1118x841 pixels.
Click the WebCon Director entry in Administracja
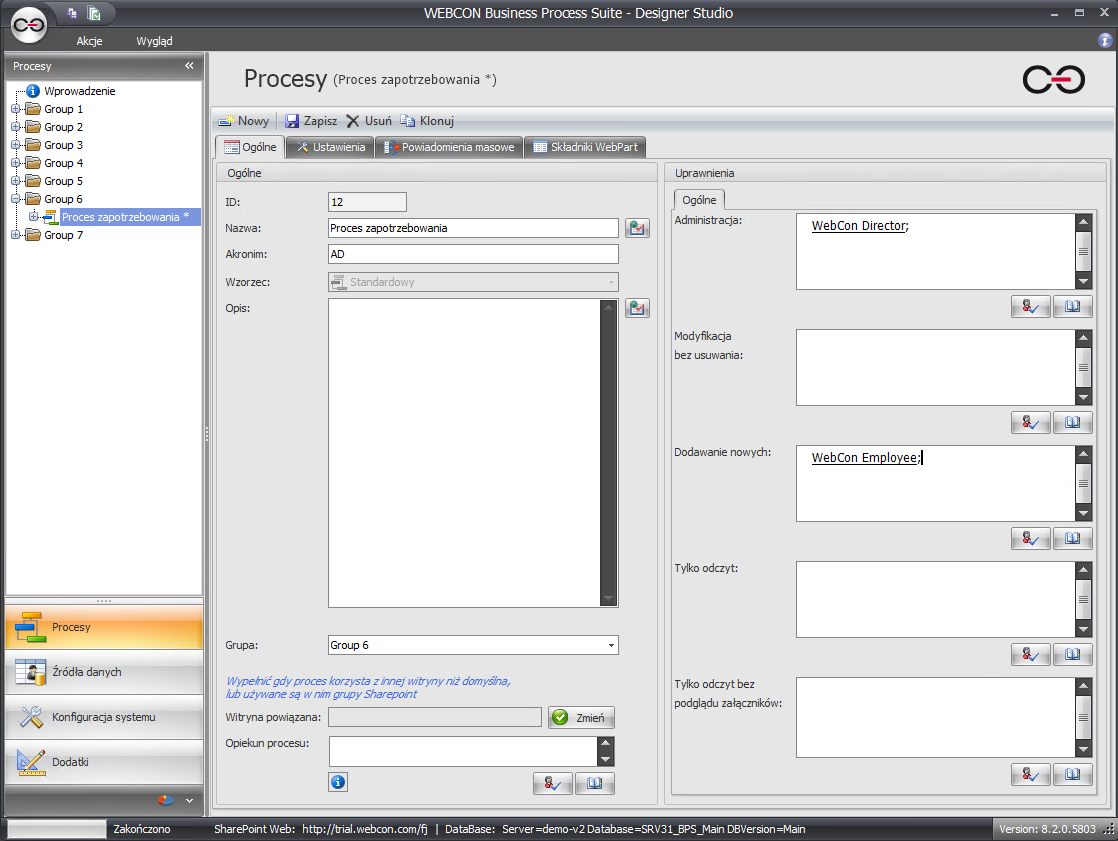[x=859, y=226]
